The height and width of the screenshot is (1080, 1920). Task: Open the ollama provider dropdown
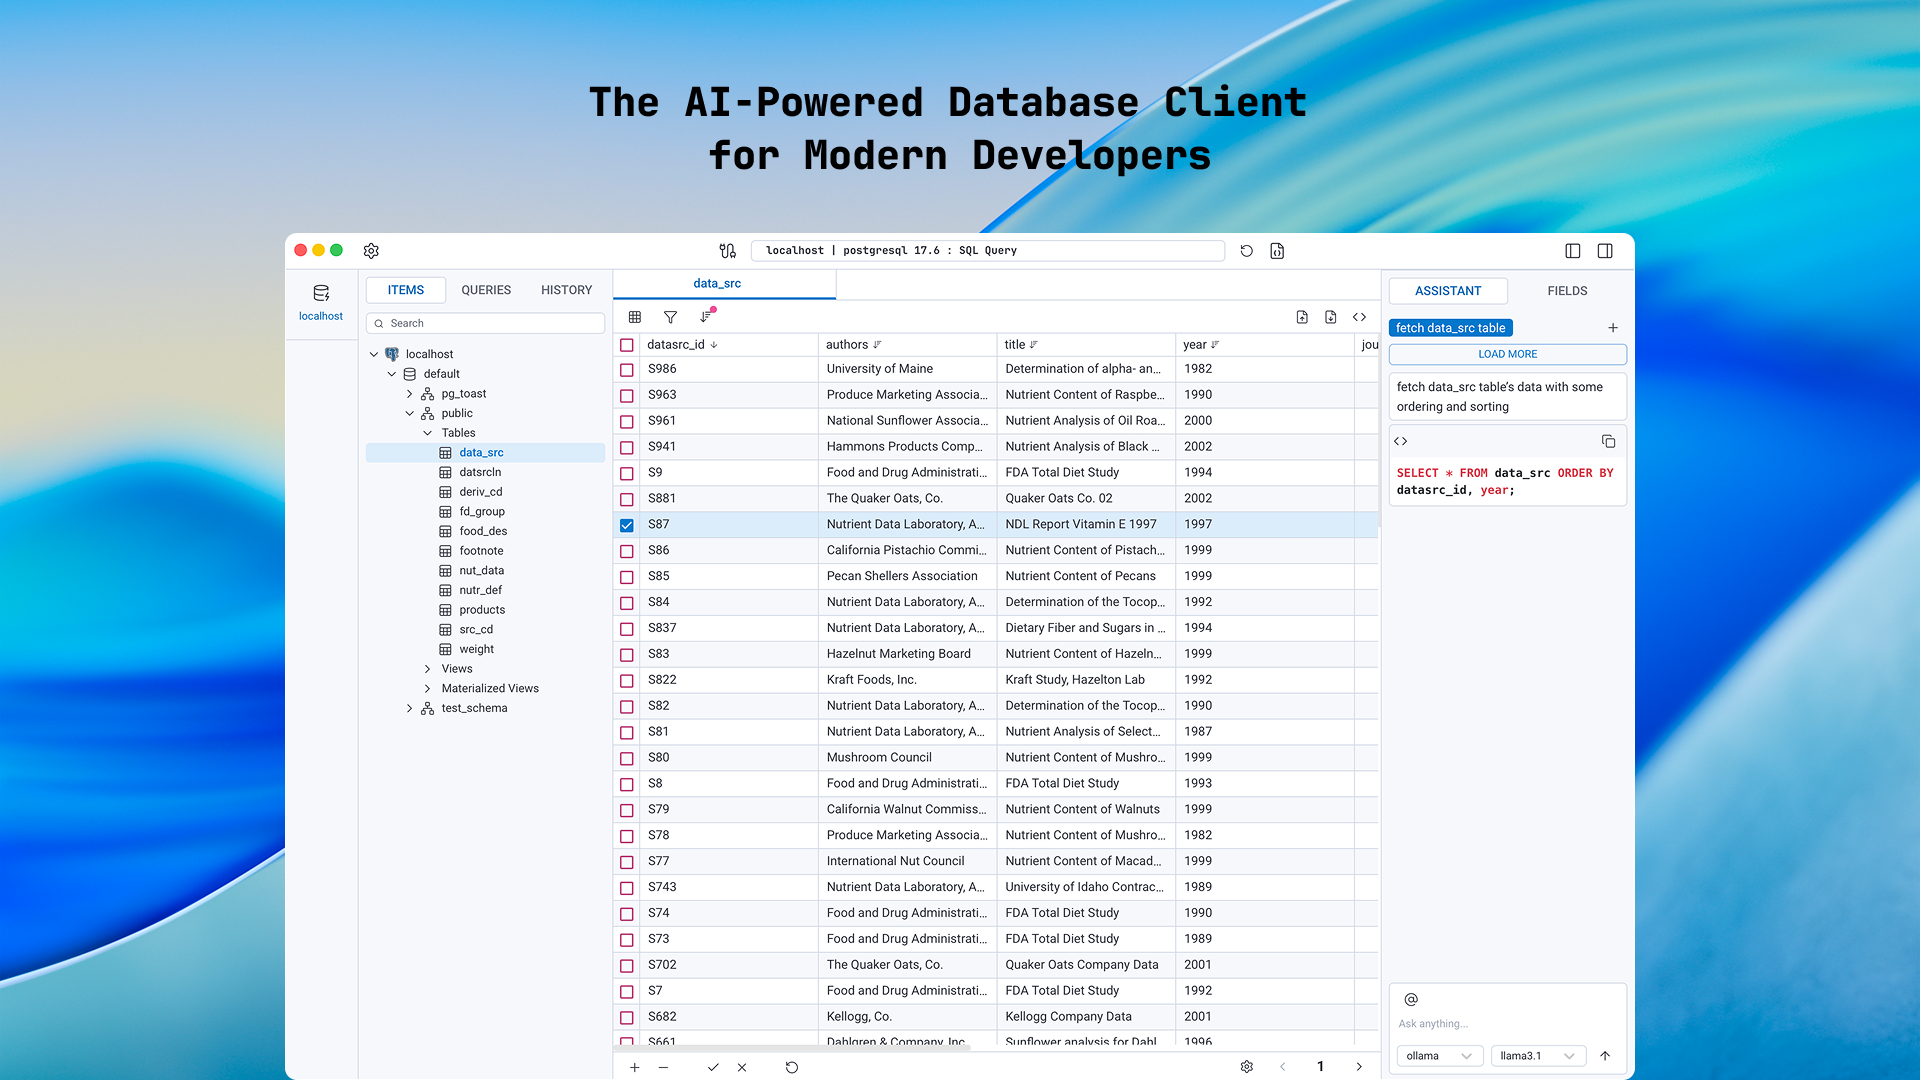tap(1438, 1056)
